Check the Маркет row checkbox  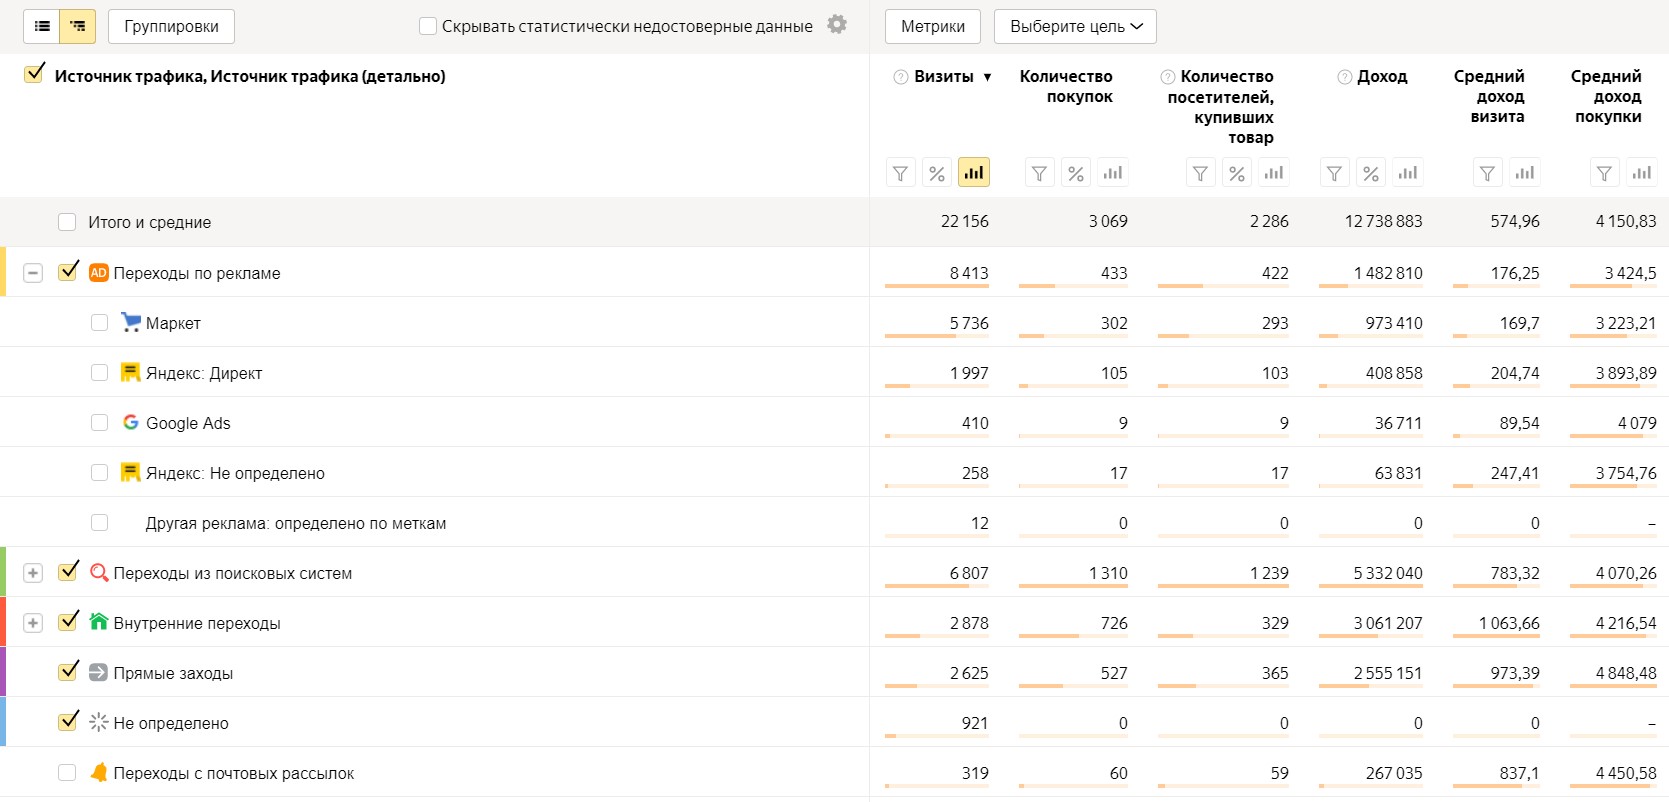99,322
